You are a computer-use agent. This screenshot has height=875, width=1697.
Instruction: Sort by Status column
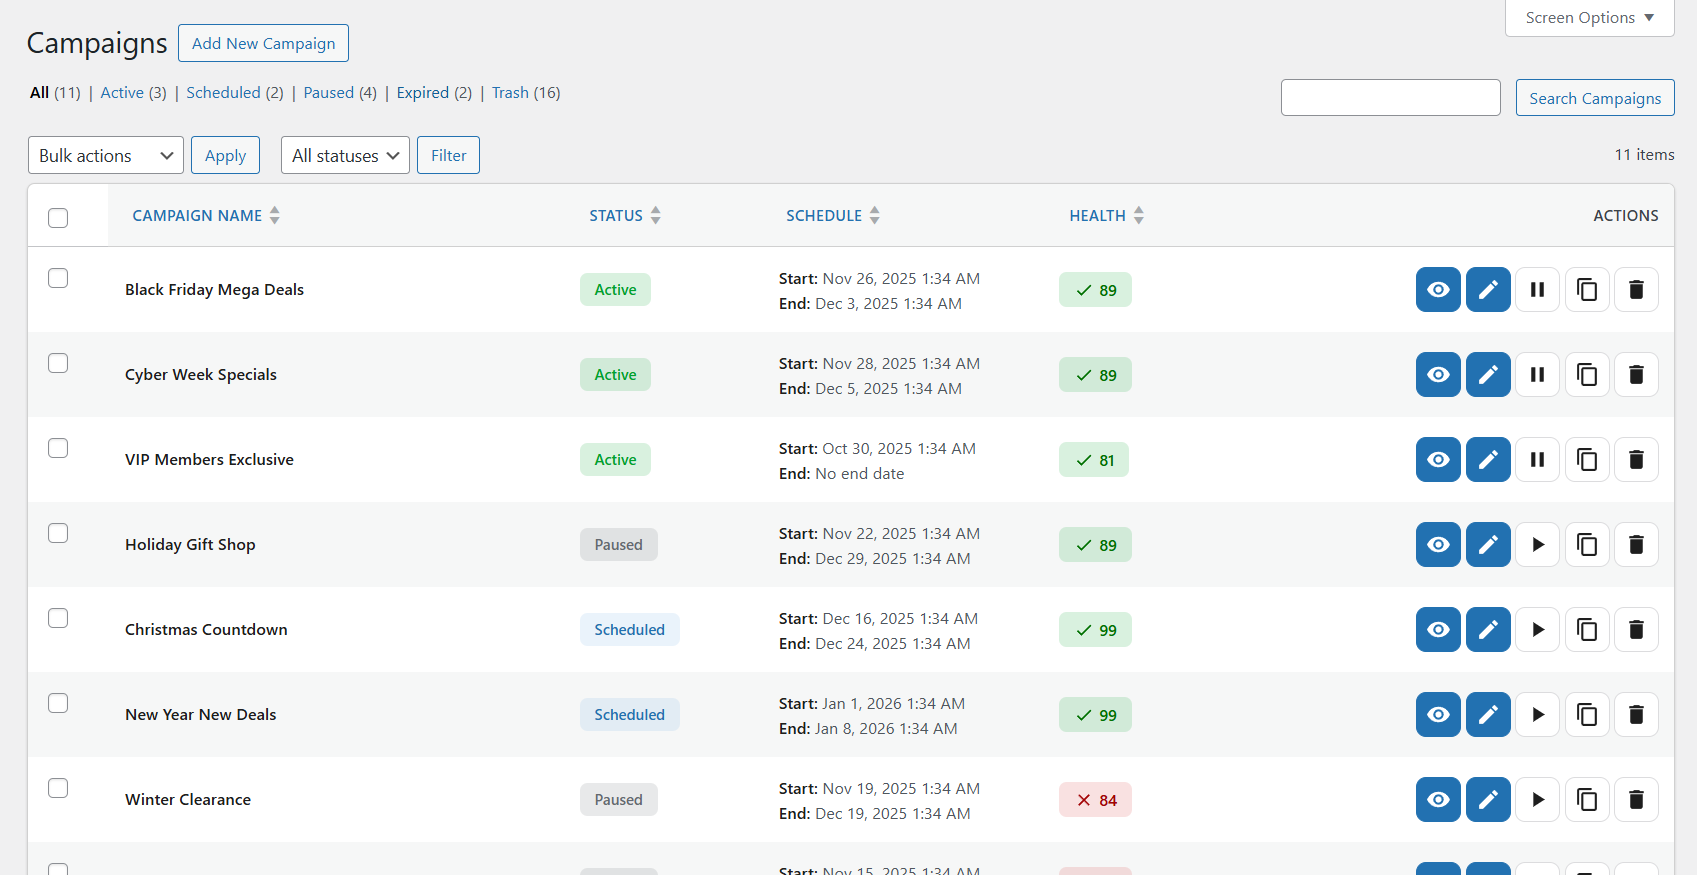click(x=625, y=216)
